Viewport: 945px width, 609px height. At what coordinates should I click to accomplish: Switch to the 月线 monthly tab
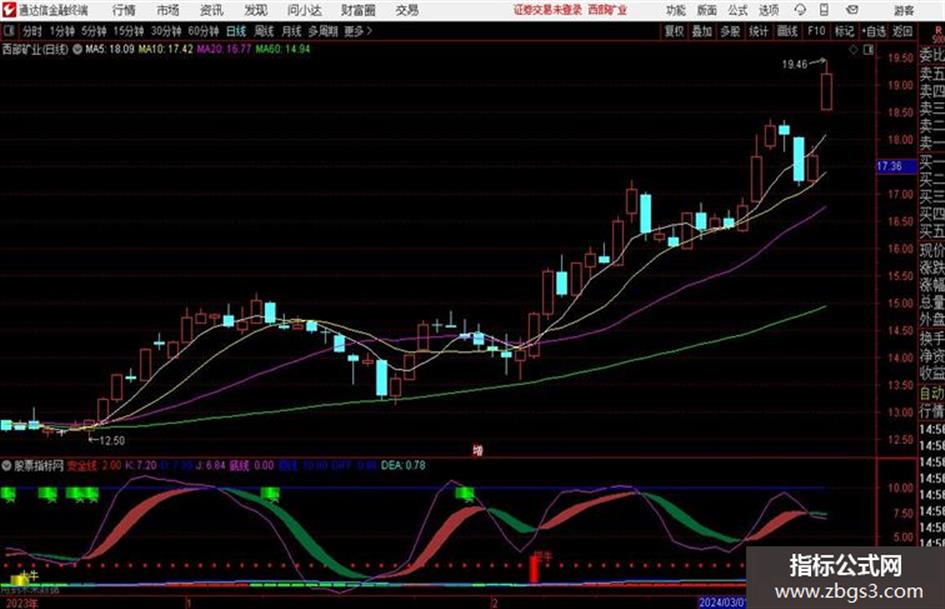click(292, 31)
